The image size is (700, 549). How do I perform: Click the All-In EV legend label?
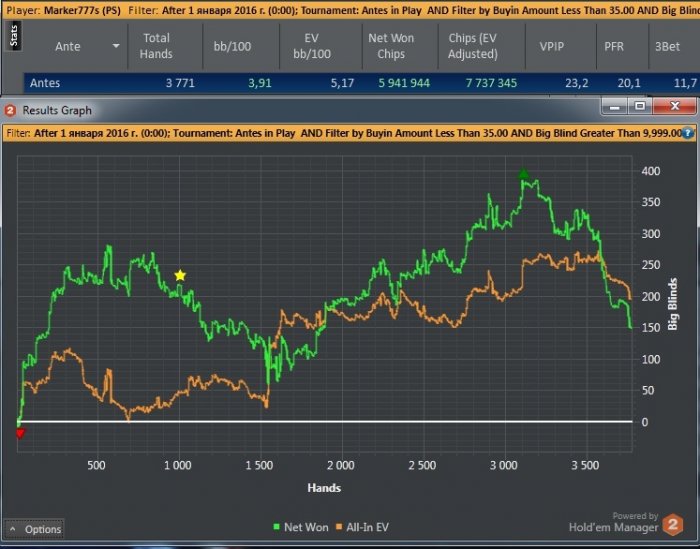point(367,527)
